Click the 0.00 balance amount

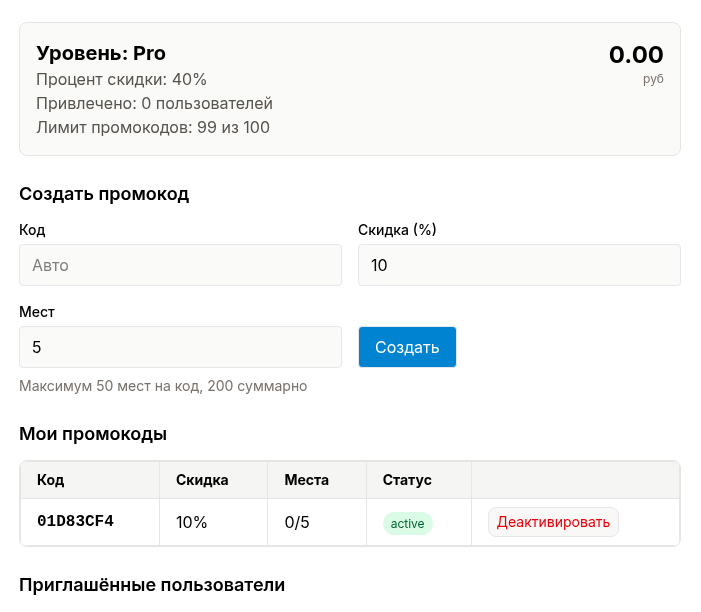(636, 55)
